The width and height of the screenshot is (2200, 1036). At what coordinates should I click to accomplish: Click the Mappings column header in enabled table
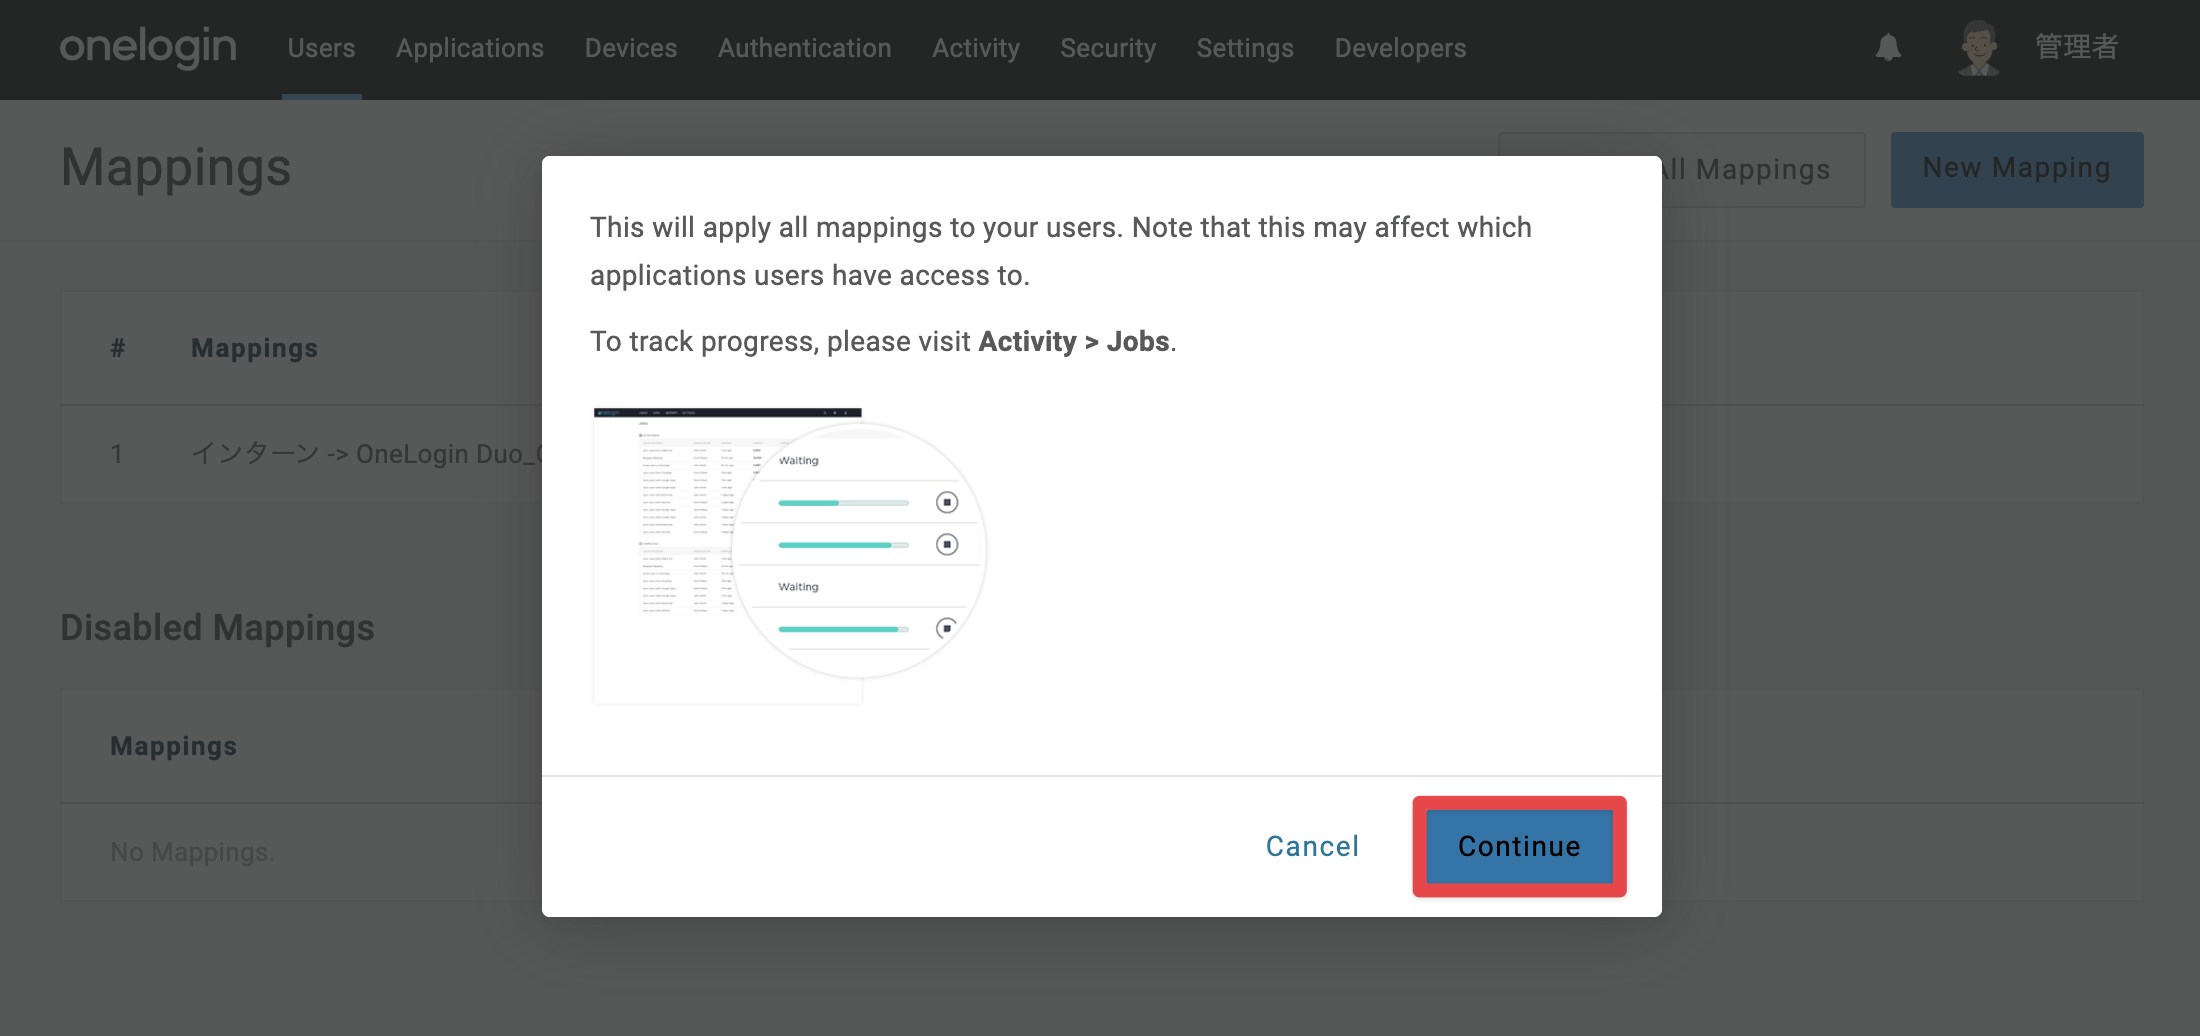[x=254, y=348]
